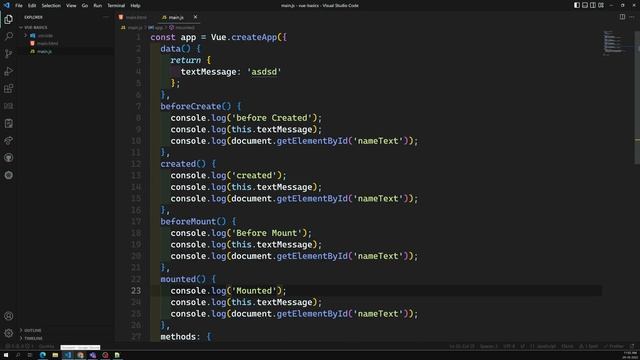Open the Windows Start button
The width and height of the screenshot is (640, 360).
click(6, 355)
